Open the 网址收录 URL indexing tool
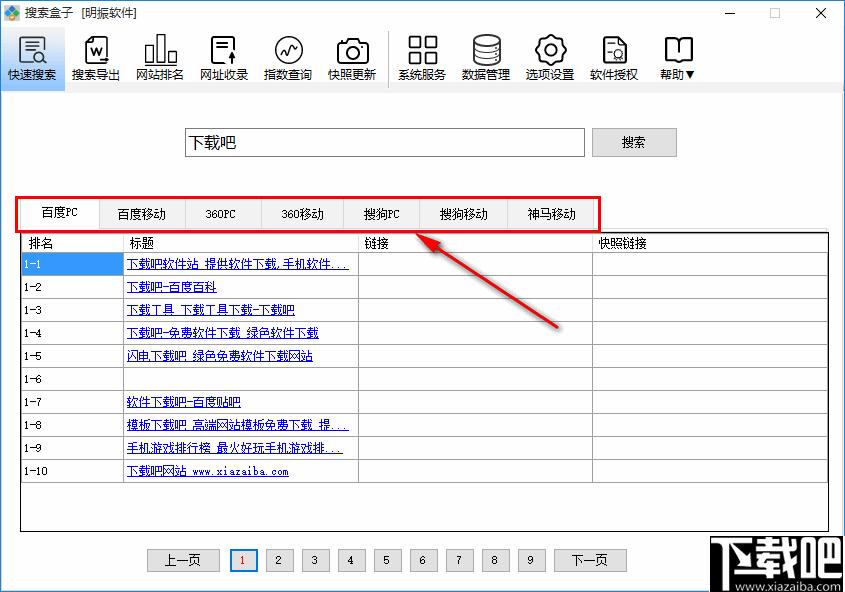The image size is (845, 592). 224,59
